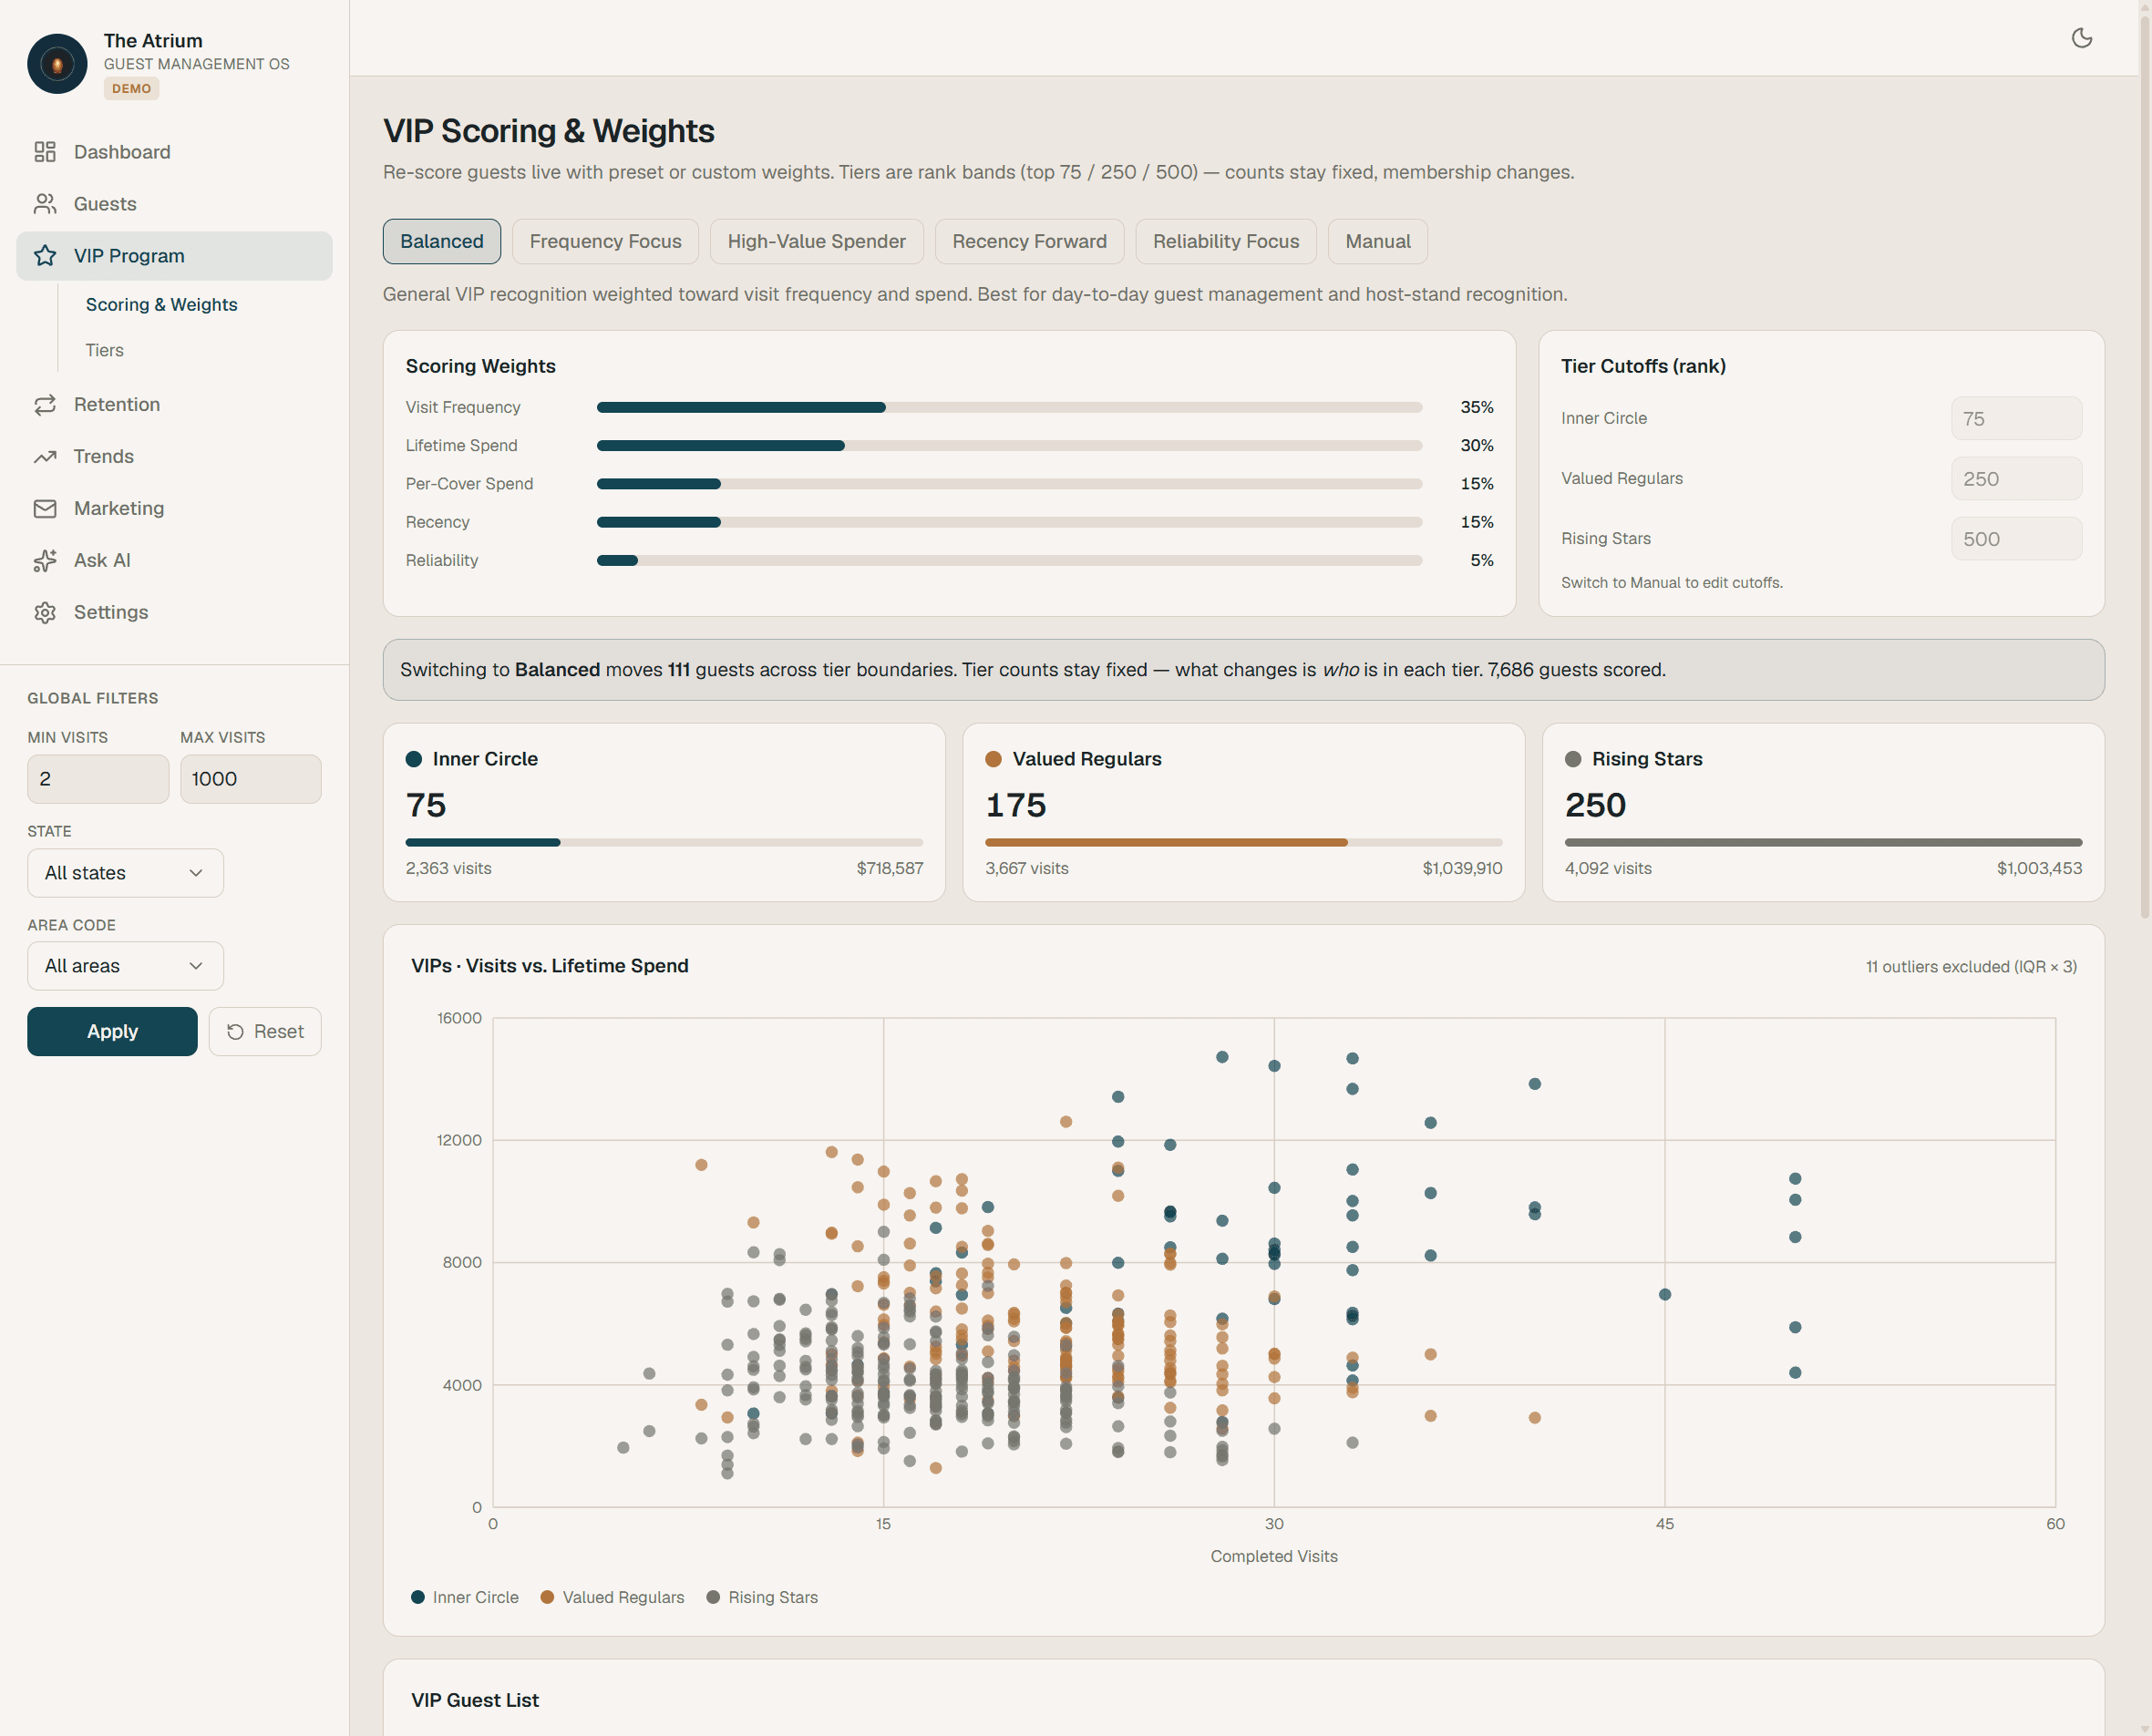Click the Visit Frequency weight slider

point(1009,407)
